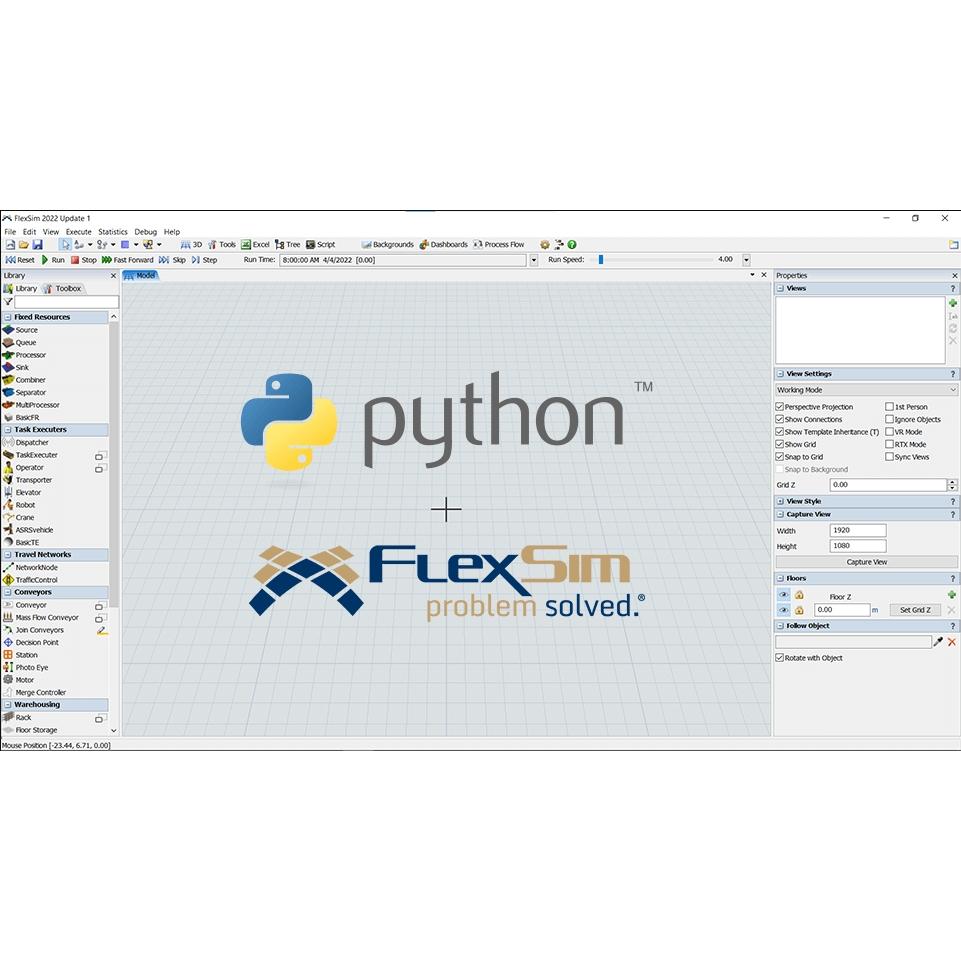Click Fast Forward button
Viewport: 961px width, 961px height.
click(127, 260)
